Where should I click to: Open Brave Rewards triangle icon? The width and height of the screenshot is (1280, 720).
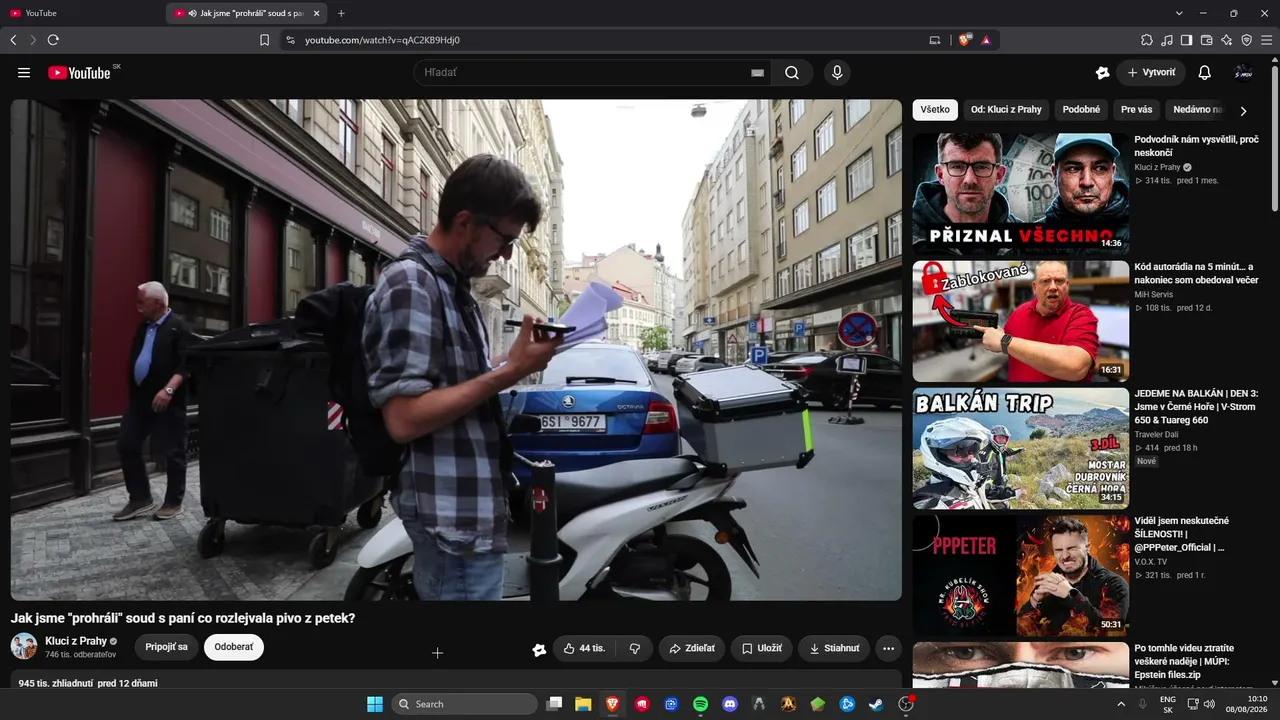click(986, 40)
